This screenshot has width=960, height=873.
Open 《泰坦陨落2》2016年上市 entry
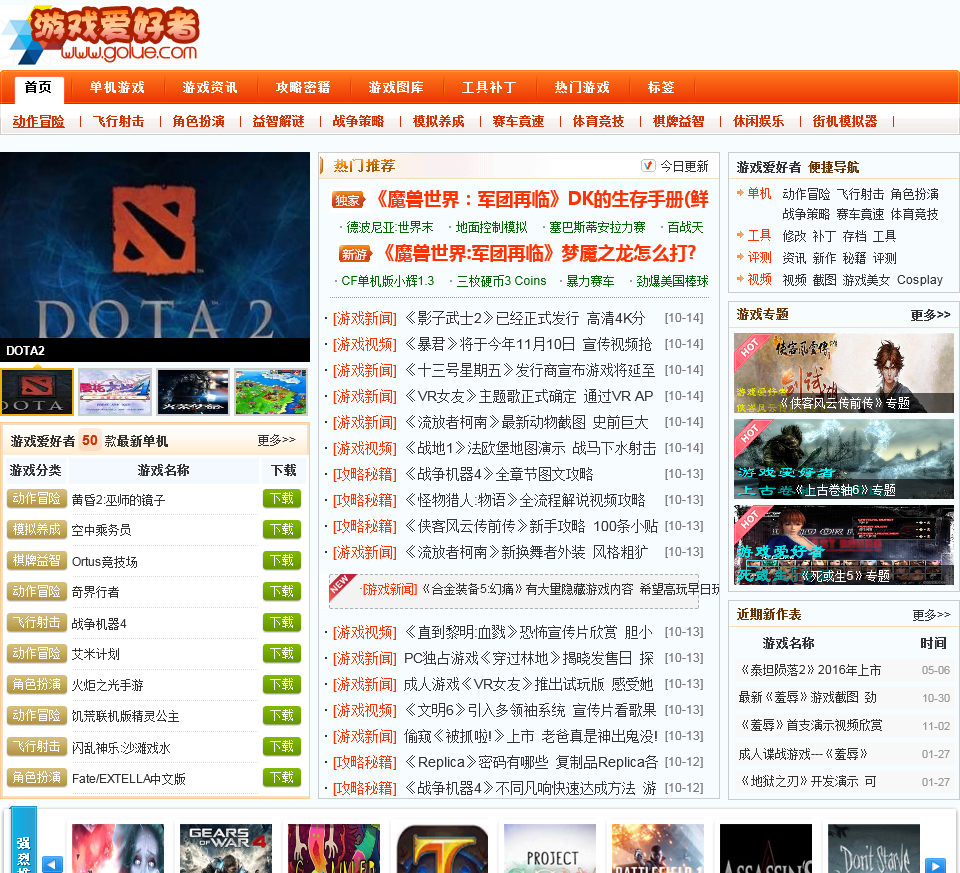tap(811, 670)
